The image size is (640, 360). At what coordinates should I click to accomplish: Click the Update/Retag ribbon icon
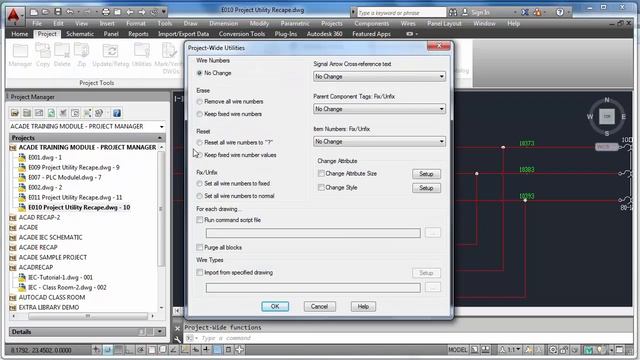pos(110,55)
